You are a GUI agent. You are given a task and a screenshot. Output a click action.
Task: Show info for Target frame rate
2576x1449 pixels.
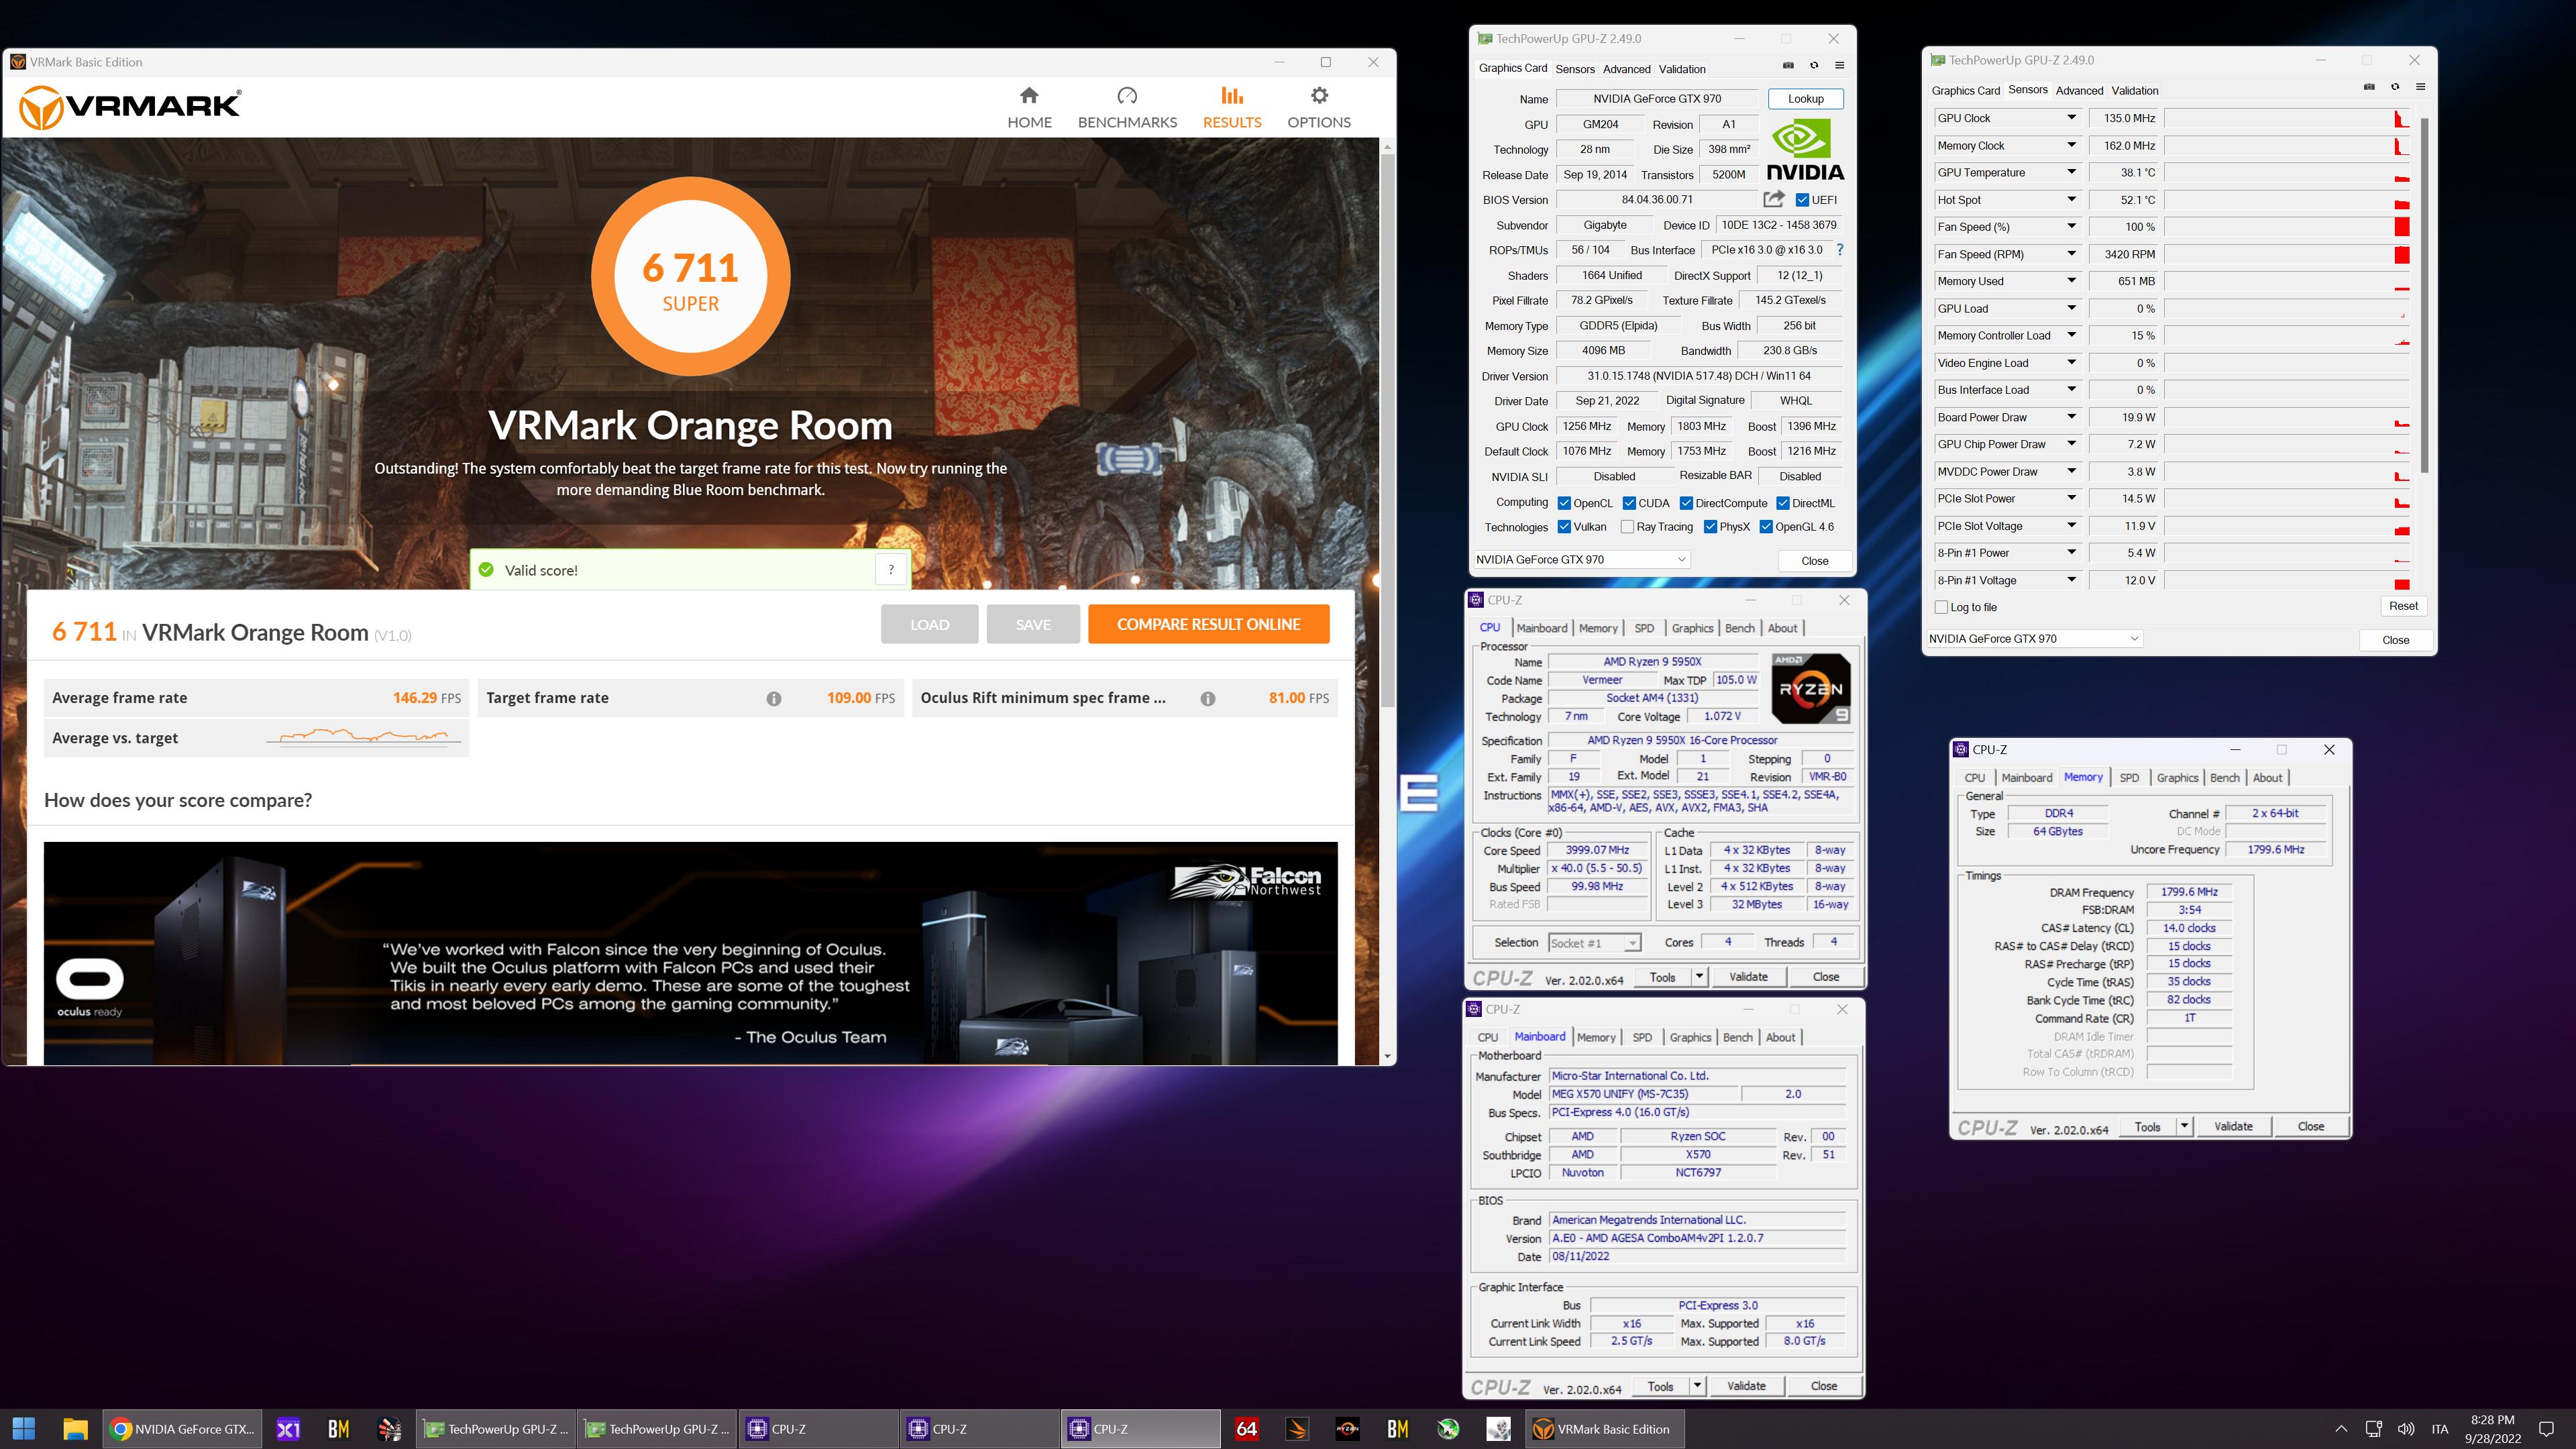tap(774, 699)
